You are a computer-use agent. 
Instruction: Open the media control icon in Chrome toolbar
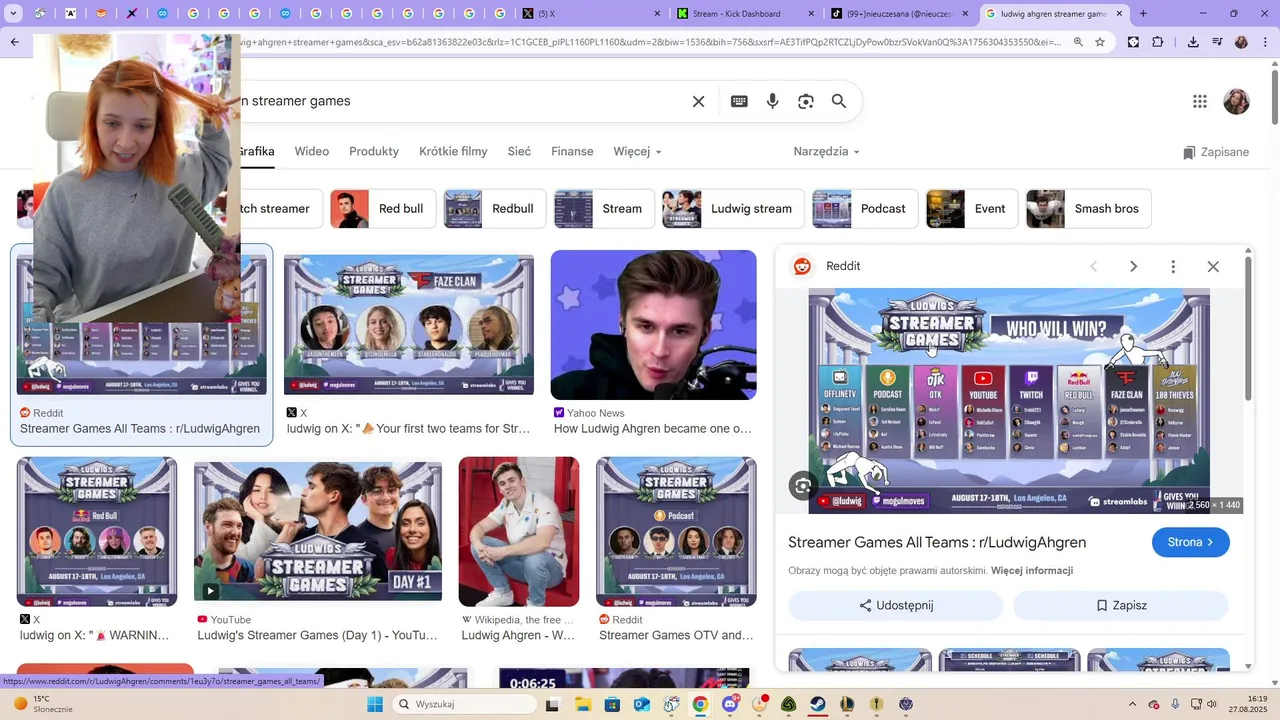tap(1217, 42)
